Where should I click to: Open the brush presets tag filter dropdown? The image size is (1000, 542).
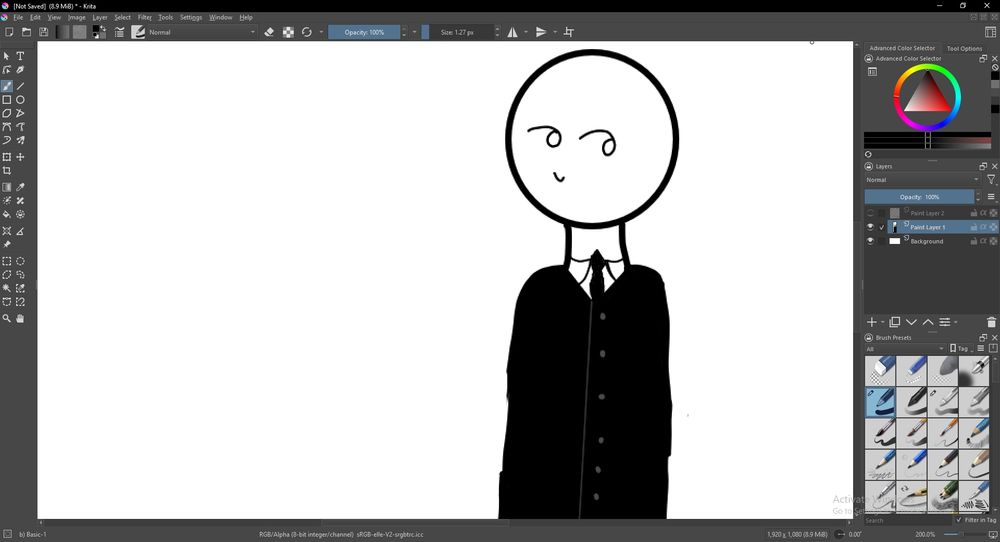tap(905, 349)
